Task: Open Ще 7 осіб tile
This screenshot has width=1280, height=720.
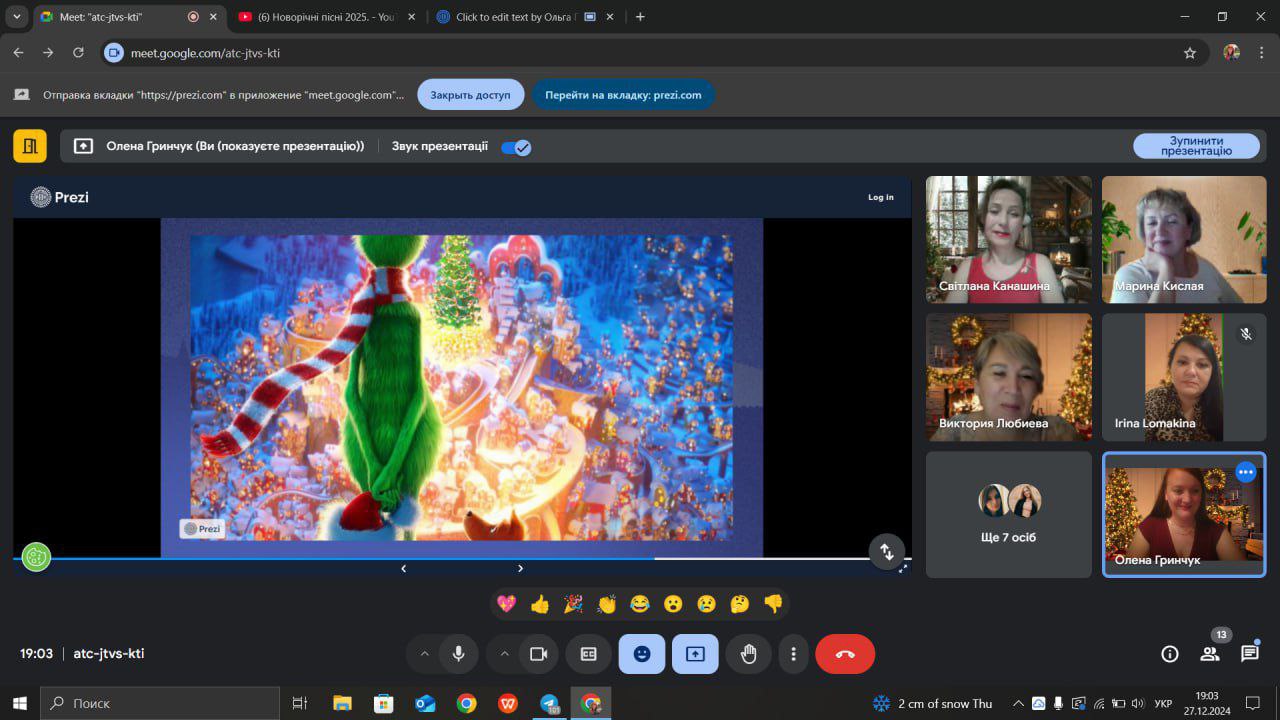Action: coord(1009,514)
